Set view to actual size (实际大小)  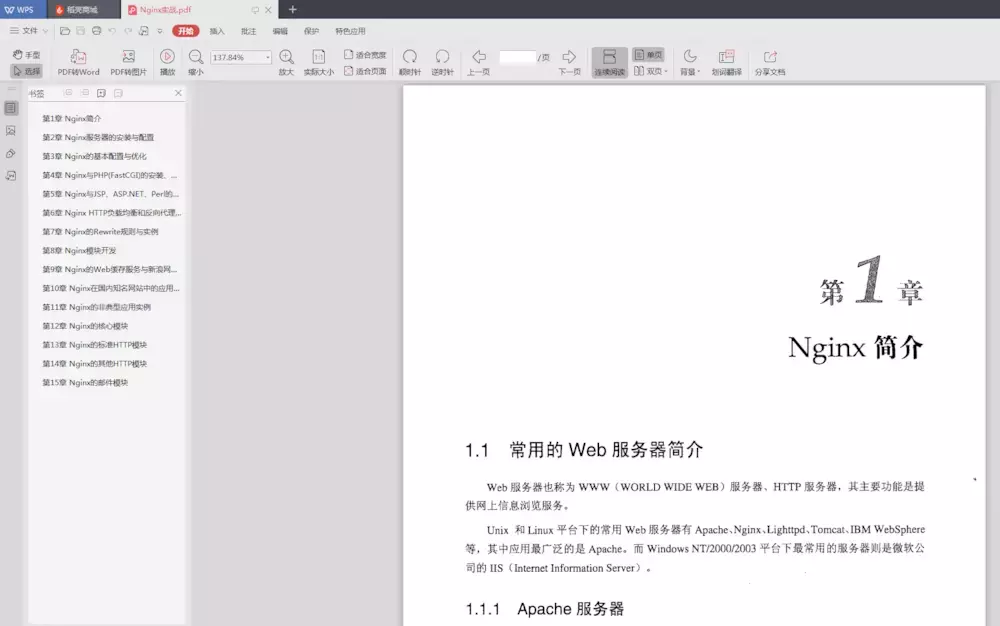[318, 62]
